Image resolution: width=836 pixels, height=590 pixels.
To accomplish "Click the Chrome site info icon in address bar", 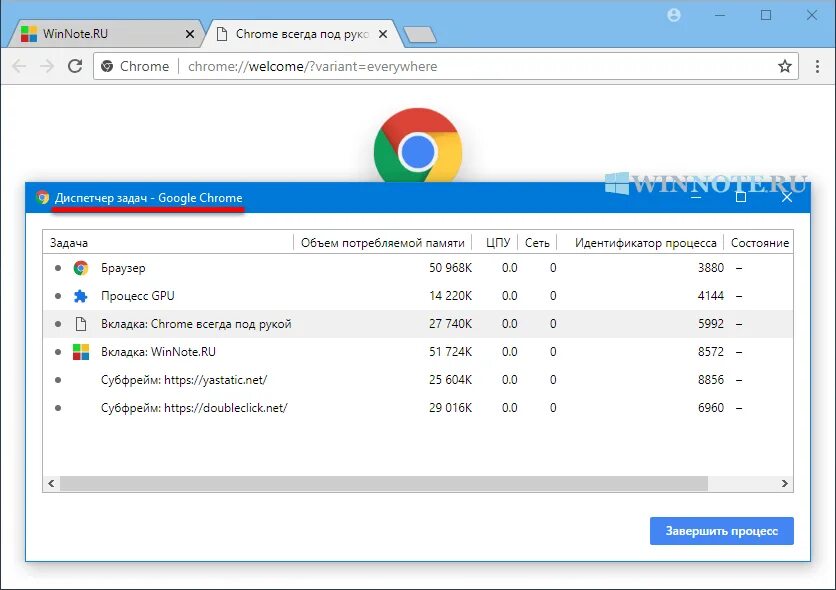I will pos(107,66).
